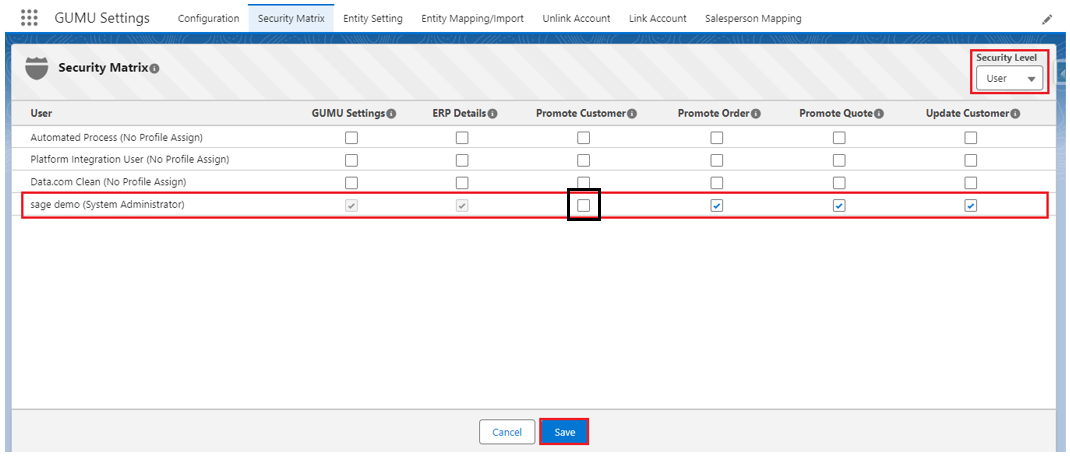1070x460 pixels.
Task: Check GUMU Settings for Automated Process user
Action: coord(351,137)
